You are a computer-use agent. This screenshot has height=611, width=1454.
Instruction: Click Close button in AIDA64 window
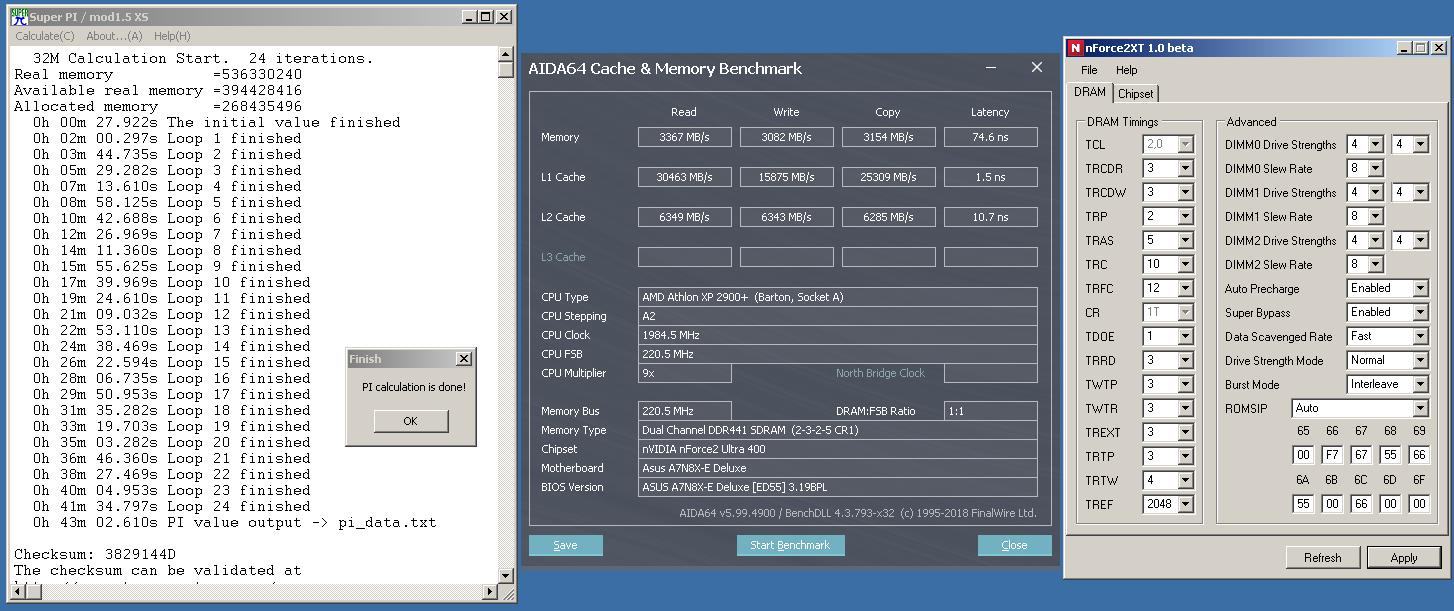1014,545
